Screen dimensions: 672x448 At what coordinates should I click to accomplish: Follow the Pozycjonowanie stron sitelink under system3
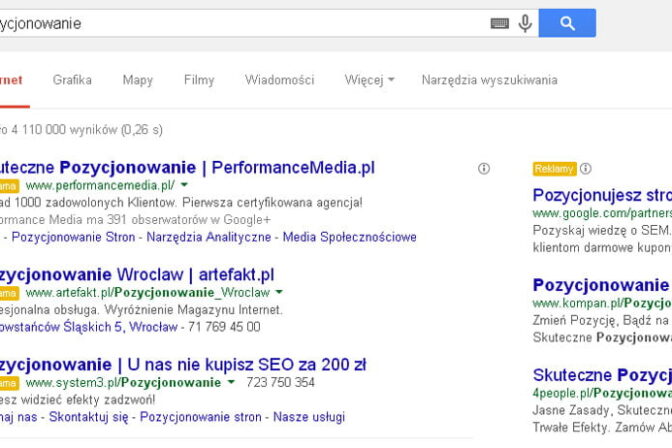201,417
